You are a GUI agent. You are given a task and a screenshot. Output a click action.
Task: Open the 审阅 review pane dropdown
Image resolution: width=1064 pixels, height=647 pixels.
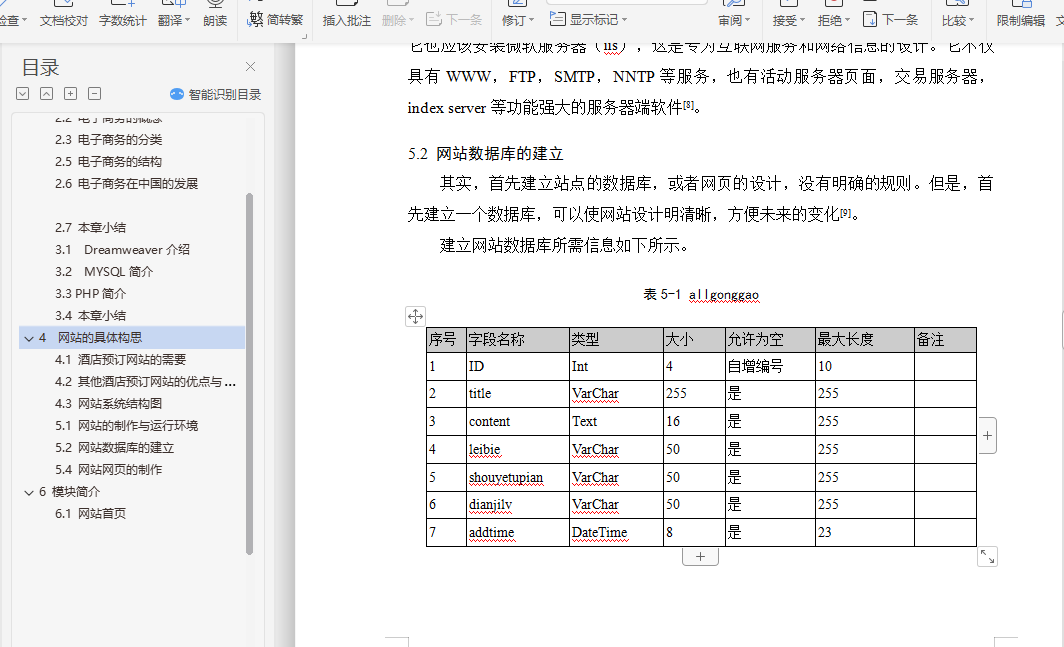click(x=734, y=20)
